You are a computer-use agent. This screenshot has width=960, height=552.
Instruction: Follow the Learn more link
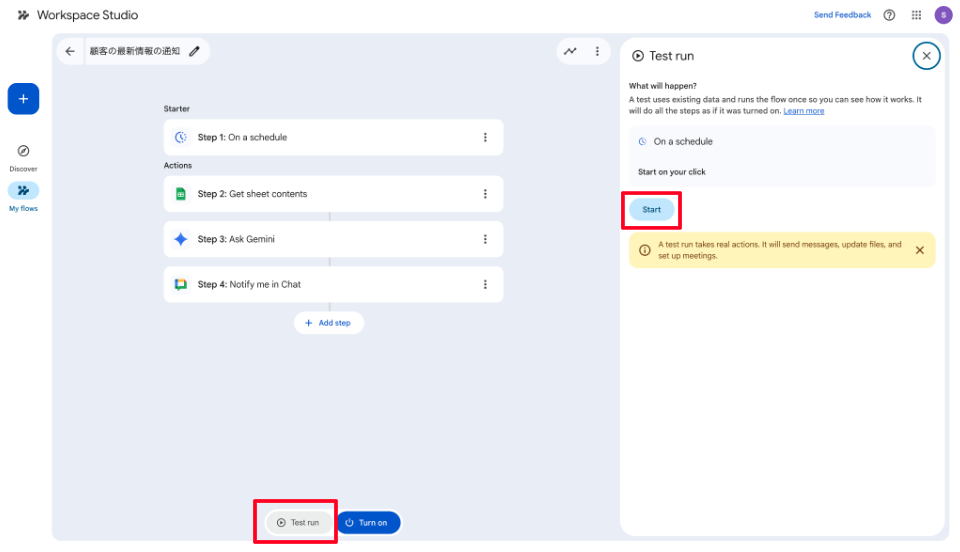click(x=804, y=111)
